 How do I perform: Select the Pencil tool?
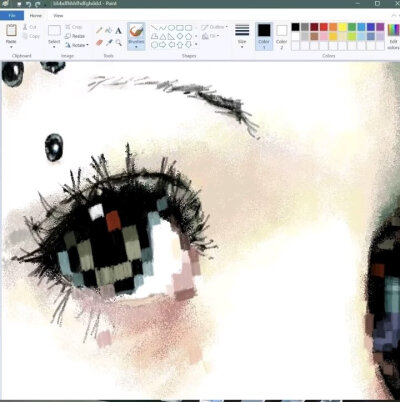point(99,31)
